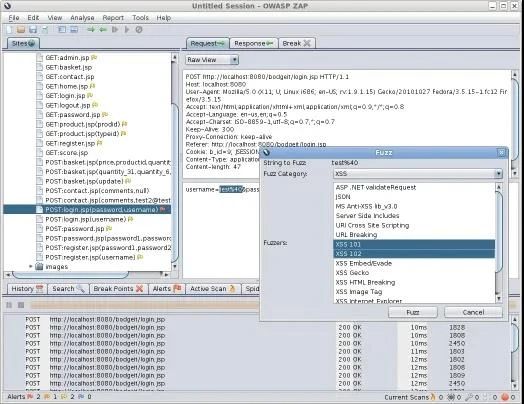The image size is (524, 404).
Task: Click the Current Scans flame icon
Action: (x=433, y=397)
